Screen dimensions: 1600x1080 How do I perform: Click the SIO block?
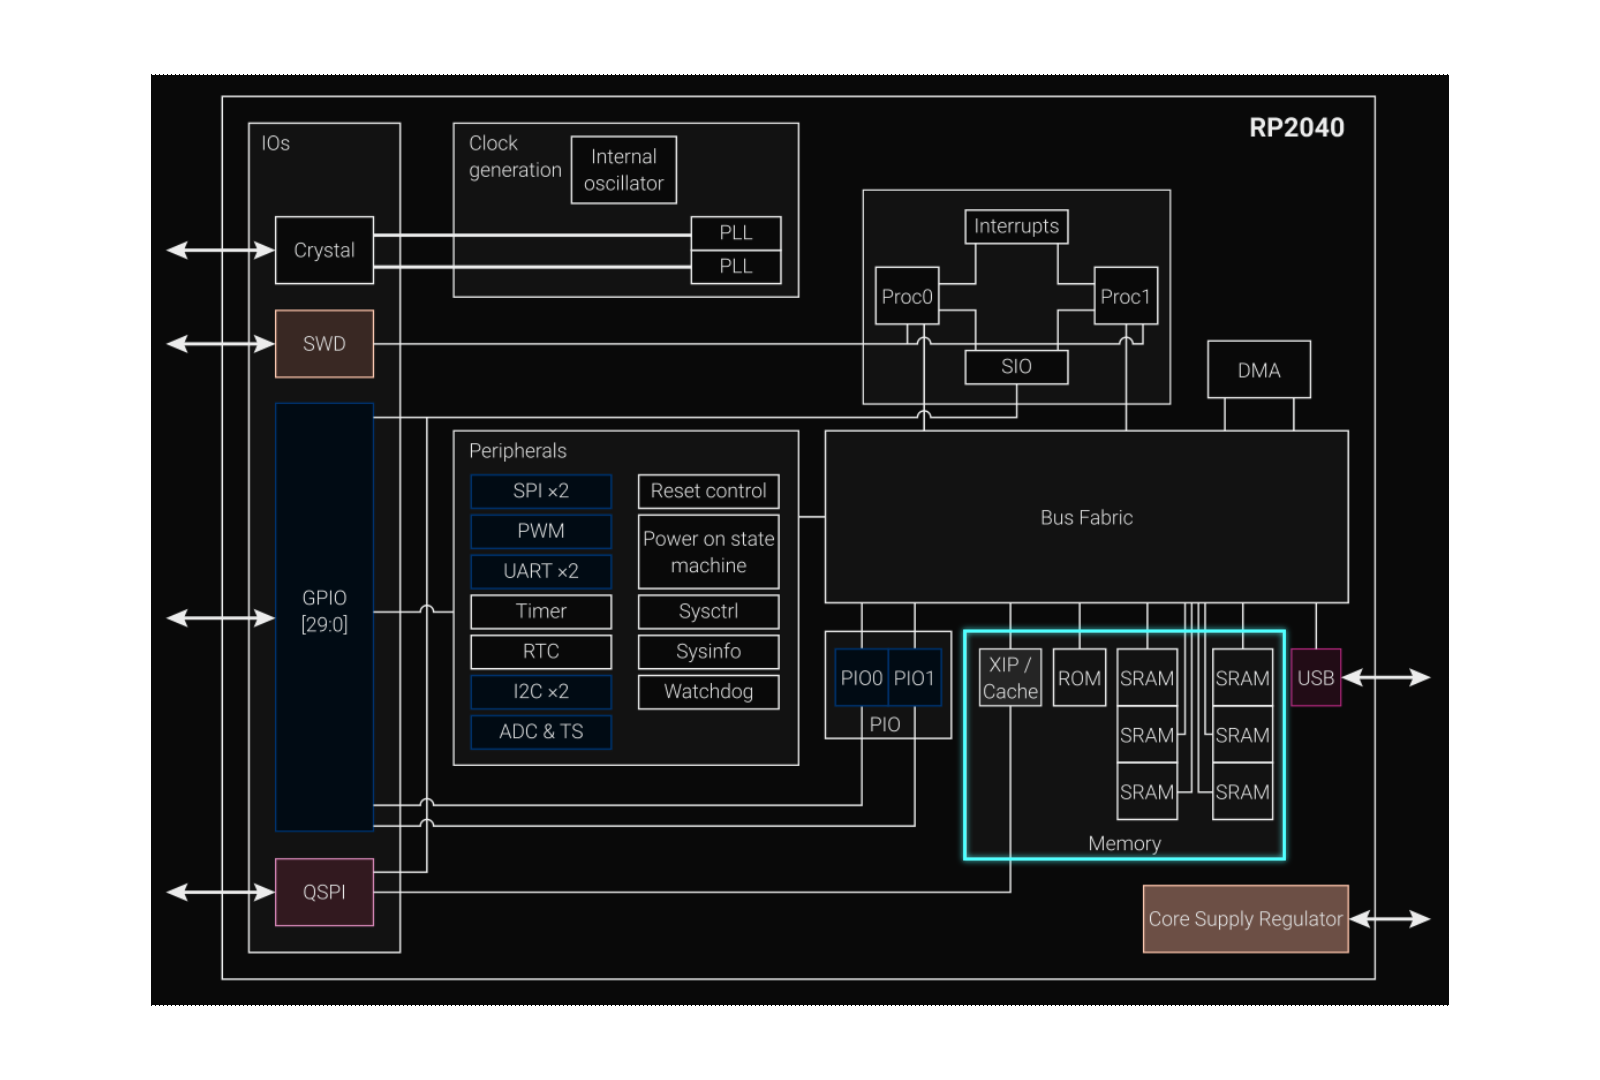1016,367
